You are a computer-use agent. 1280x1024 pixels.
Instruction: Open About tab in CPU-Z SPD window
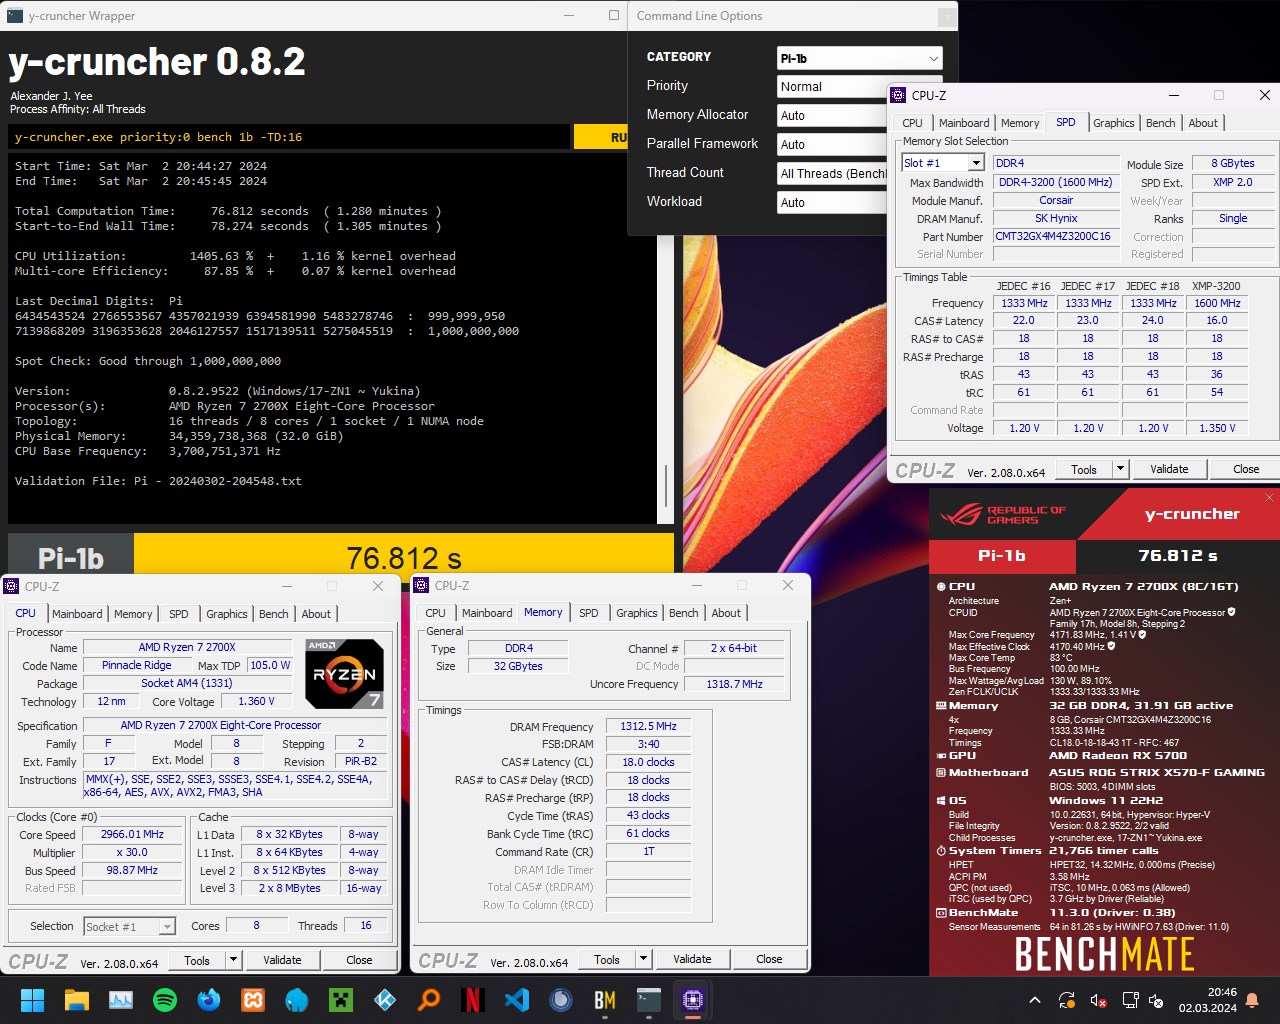(x=1203, y=123)
